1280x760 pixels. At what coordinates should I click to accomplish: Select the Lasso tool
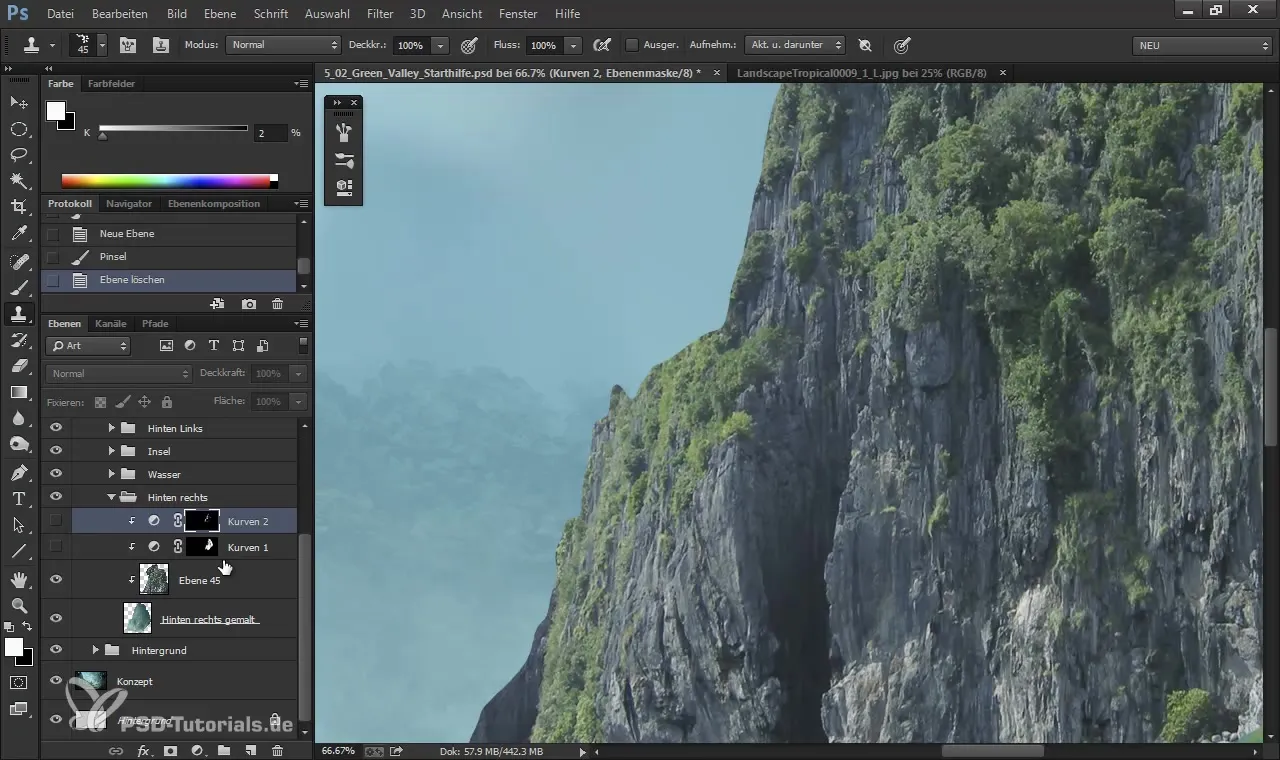tap(18, 154)
